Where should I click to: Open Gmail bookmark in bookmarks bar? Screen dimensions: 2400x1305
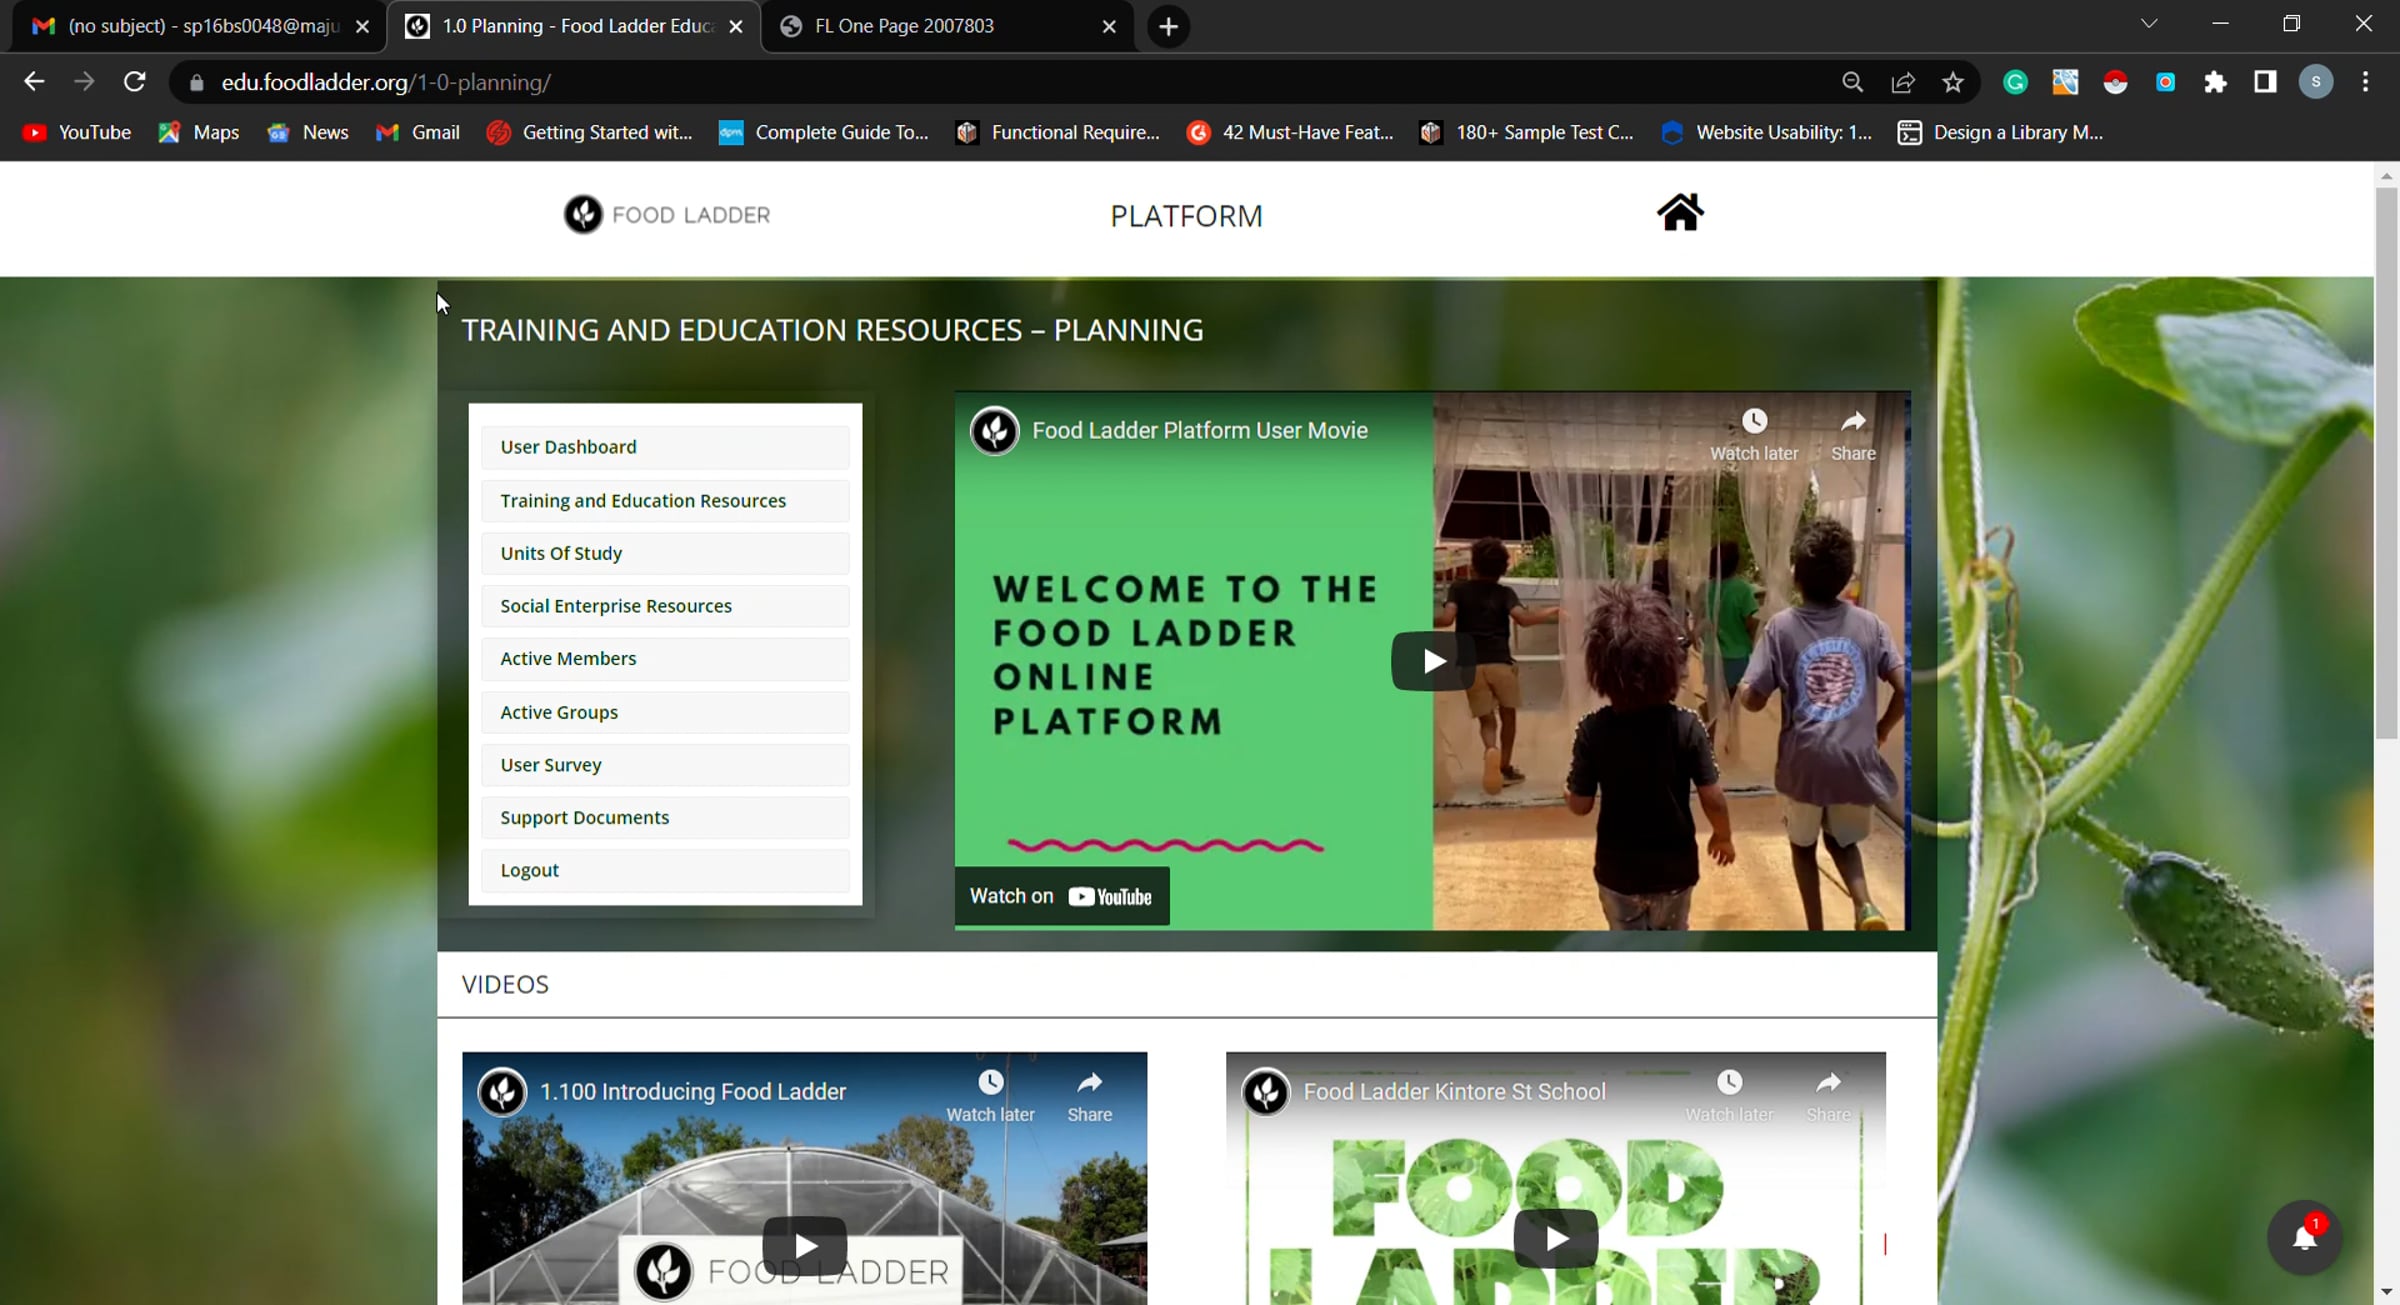coord(418,132)
